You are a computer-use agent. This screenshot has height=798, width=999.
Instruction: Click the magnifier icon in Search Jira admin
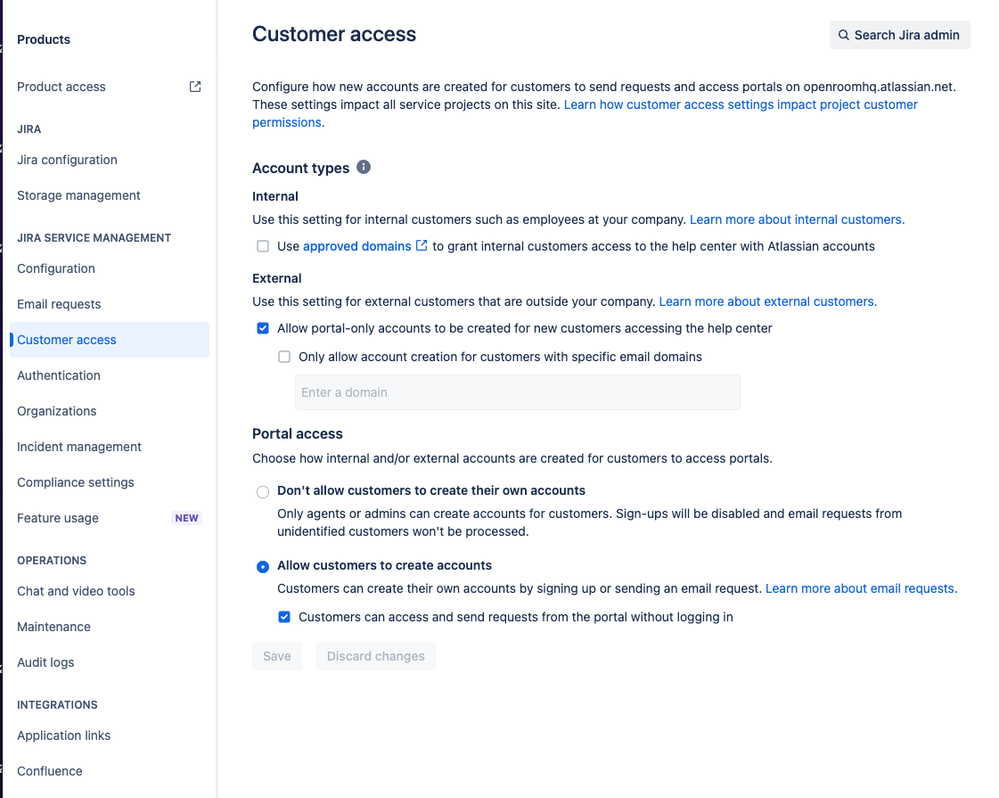844,35
